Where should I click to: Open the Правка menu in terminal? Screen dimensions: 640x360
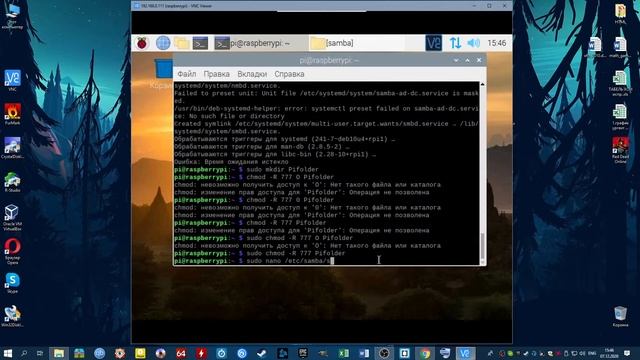point(216,74)
